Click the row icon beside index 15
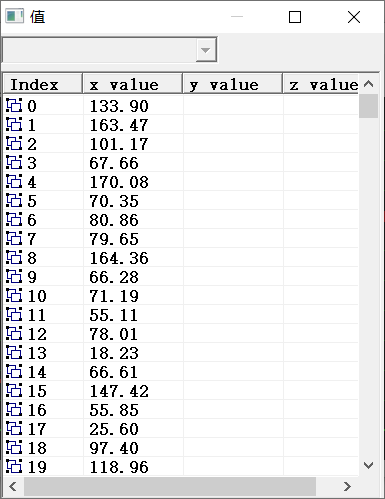 [14, 390]
